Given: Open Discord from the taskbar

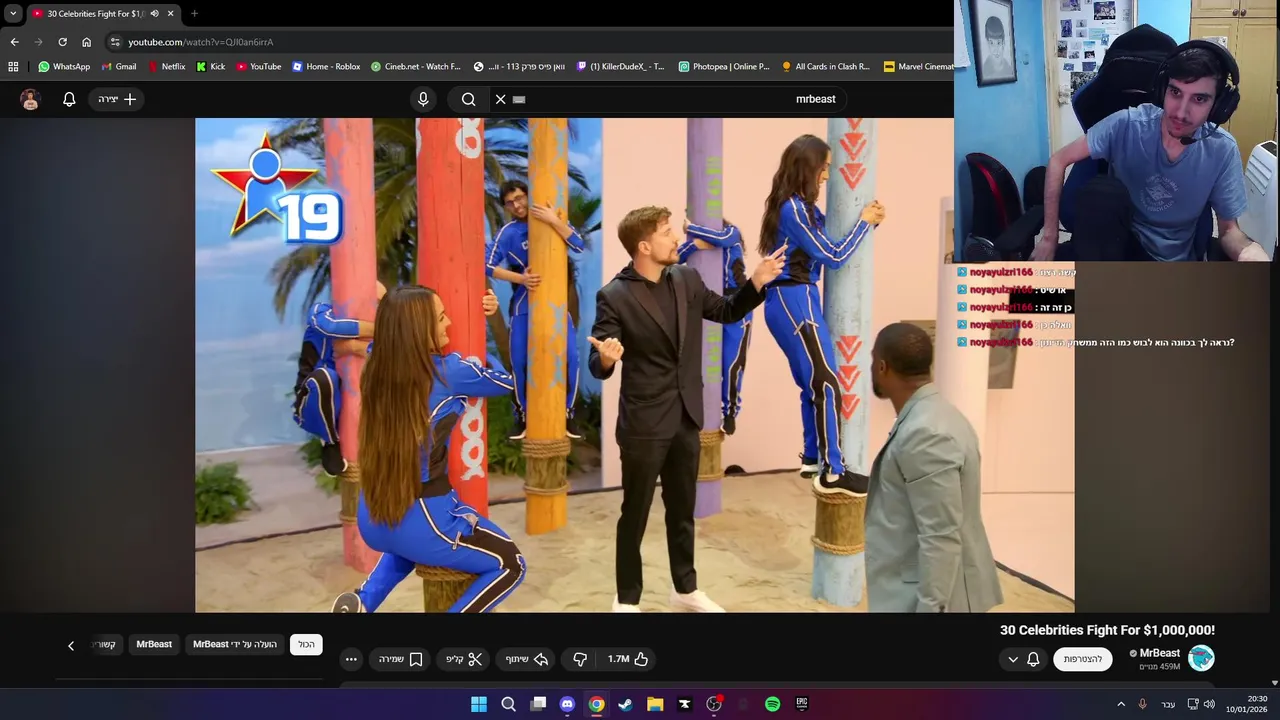Looking at the screenshot, I should (567, 704).
